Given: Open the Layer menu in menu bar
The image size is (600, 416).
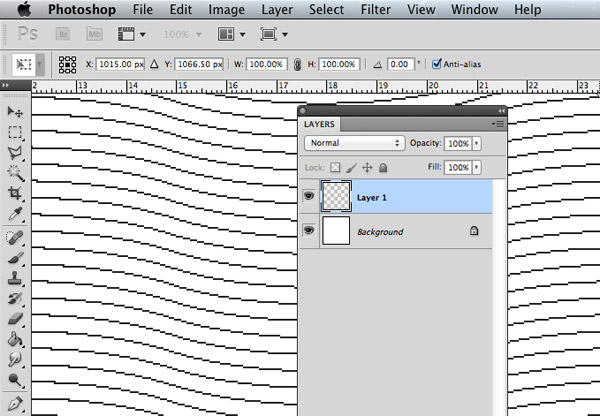Looking at the screenshot, I should pyautogui.click(x=277, y=10).
